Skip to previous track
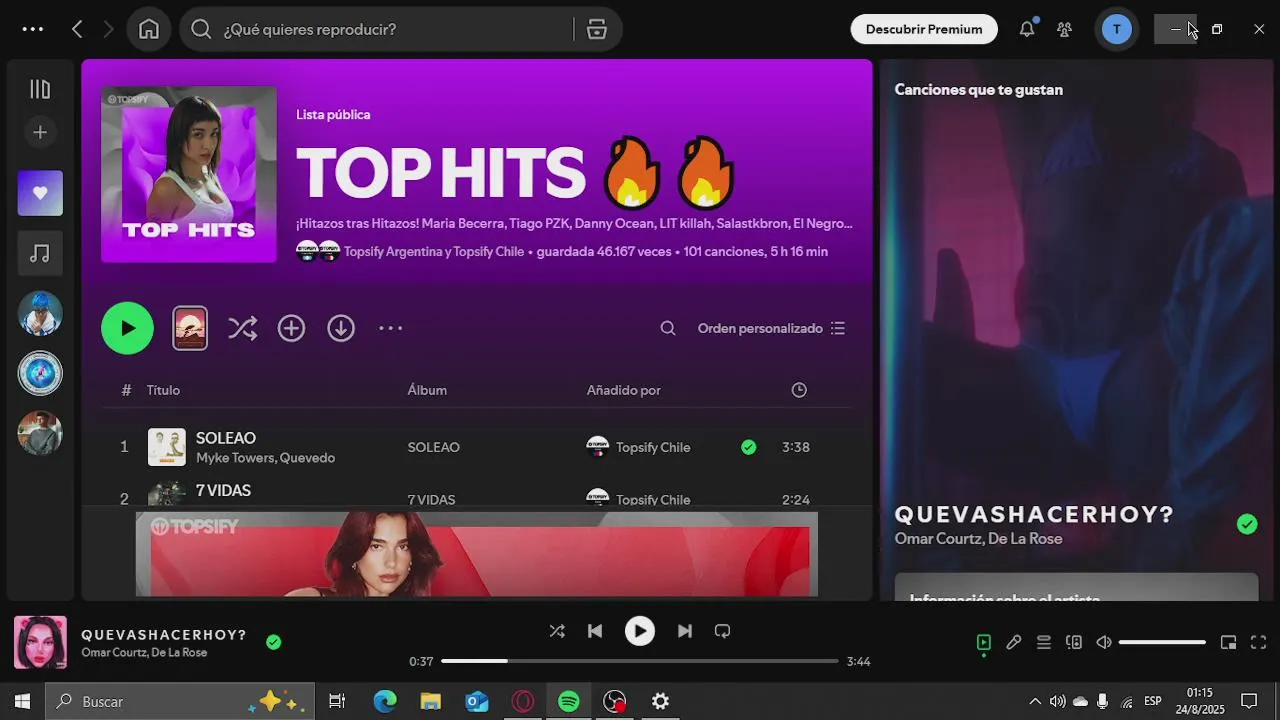The image size is (1280, 720). coord(595,631)
